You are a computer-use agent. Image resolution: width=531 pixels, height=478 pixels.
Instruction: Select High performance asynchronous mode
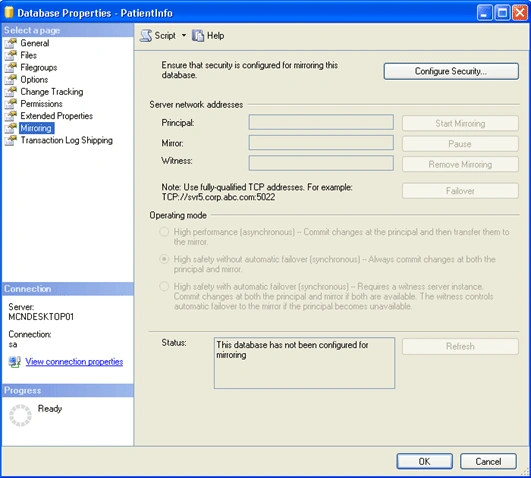(164, 232)
